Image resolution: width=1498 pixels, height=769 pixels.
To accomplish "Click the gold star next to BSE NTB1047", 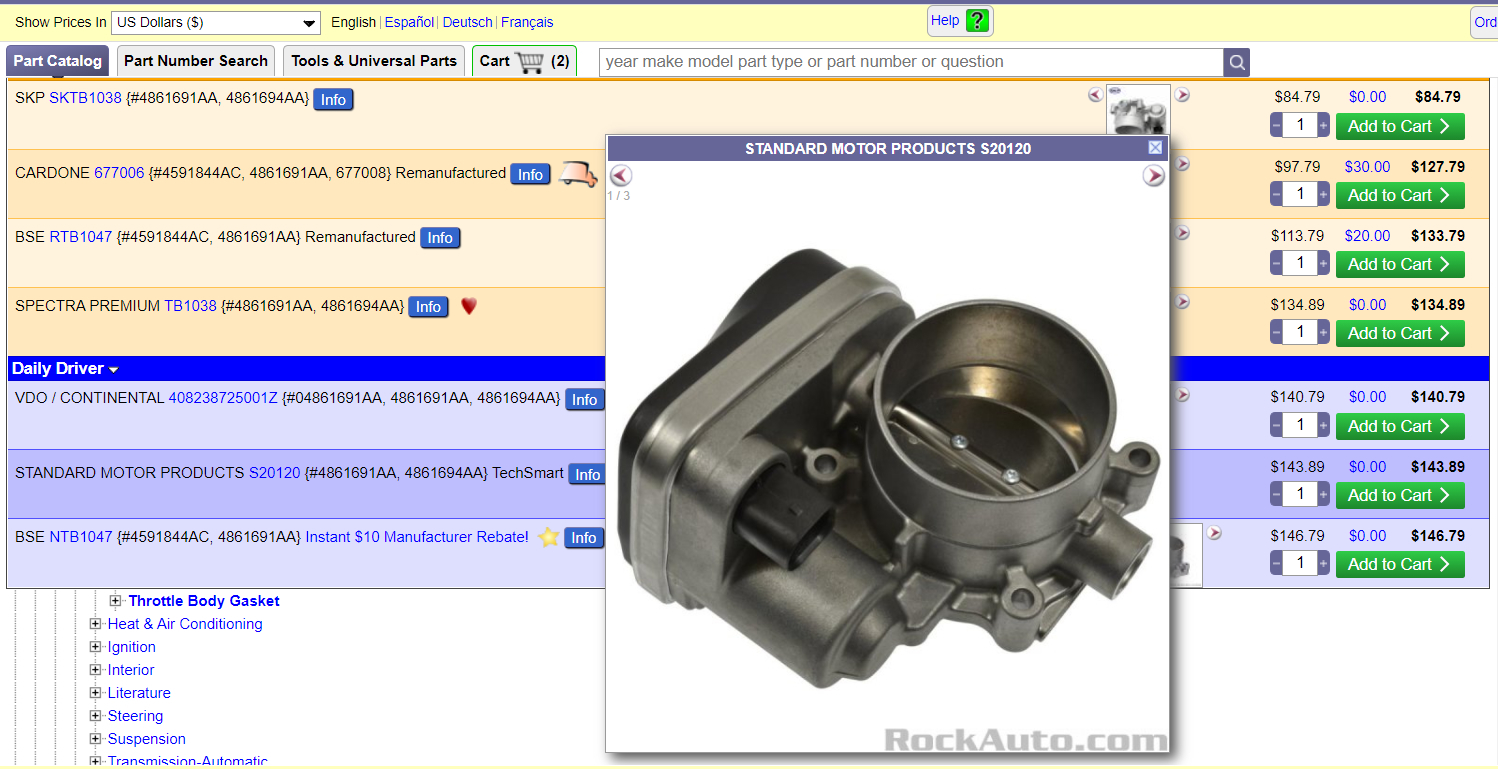I will pyautogui.click(x=548, y=538).
